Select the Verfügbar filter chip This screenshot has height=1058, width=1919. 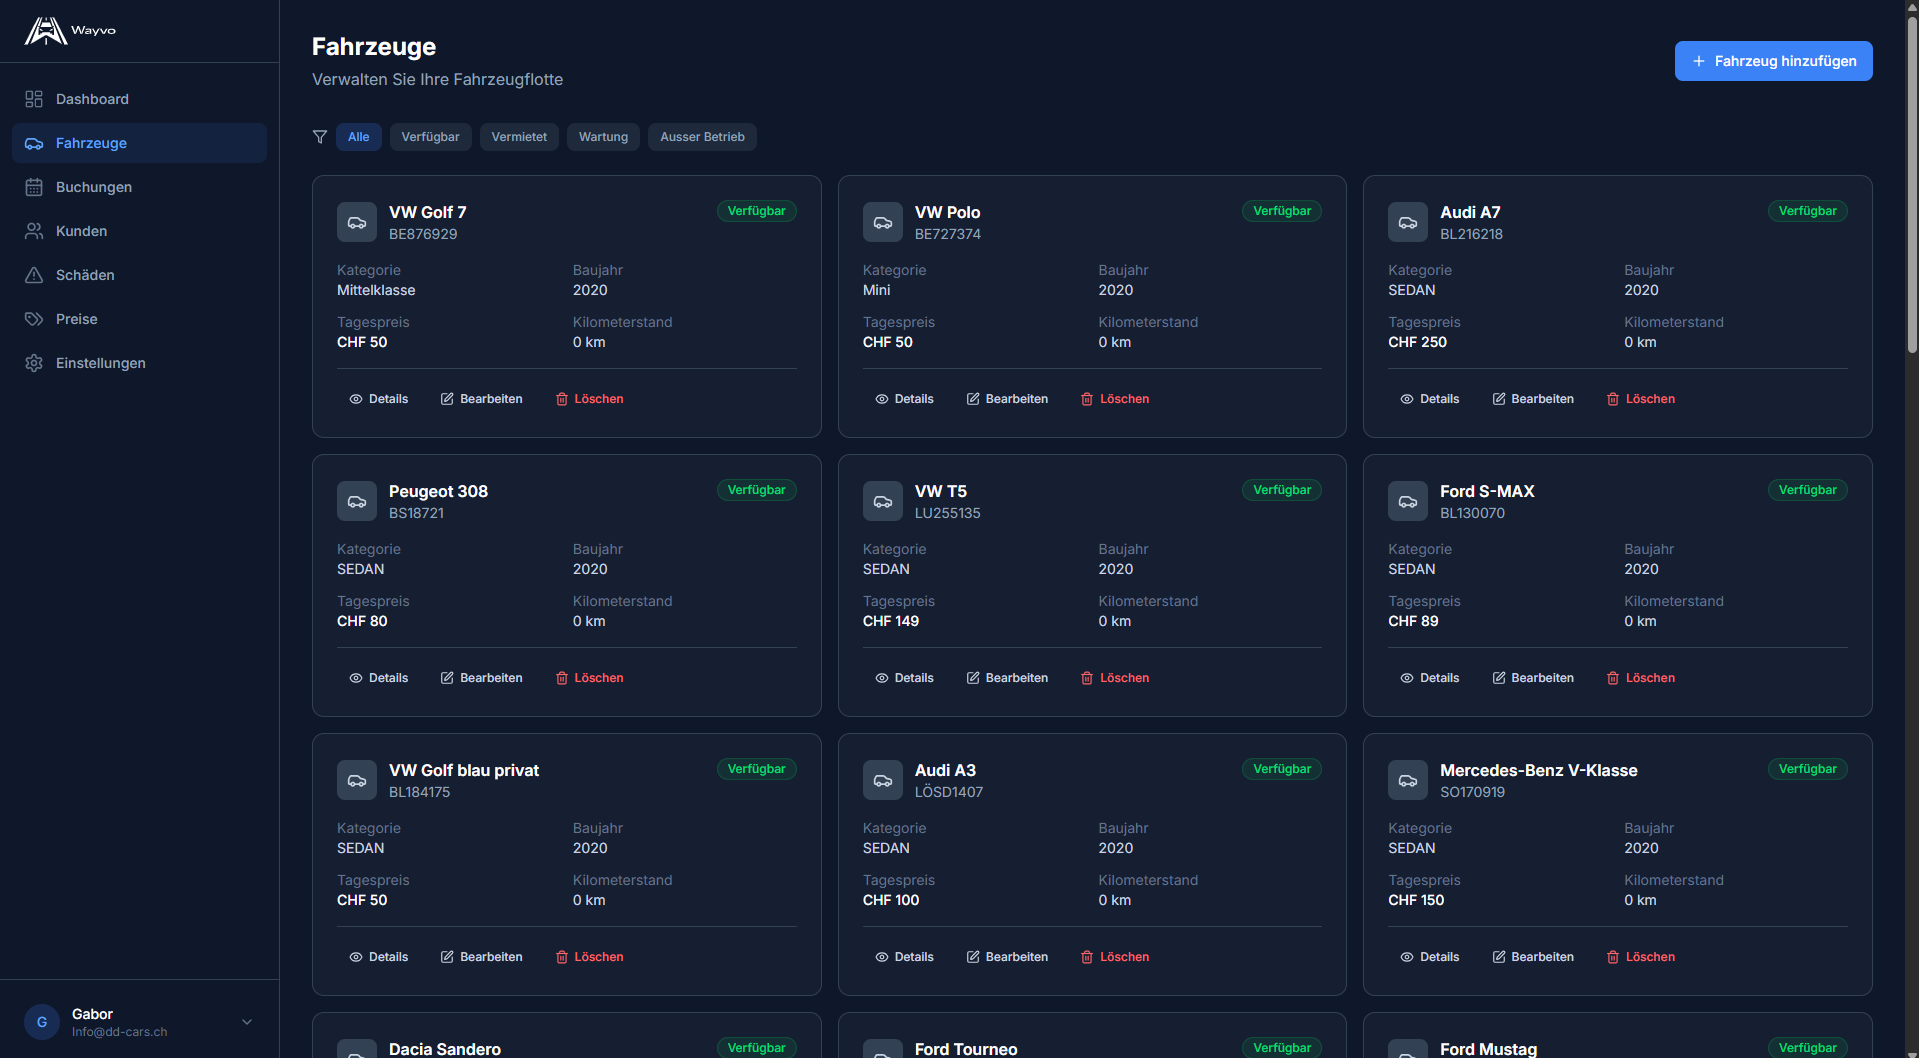[x=430, y=137]
